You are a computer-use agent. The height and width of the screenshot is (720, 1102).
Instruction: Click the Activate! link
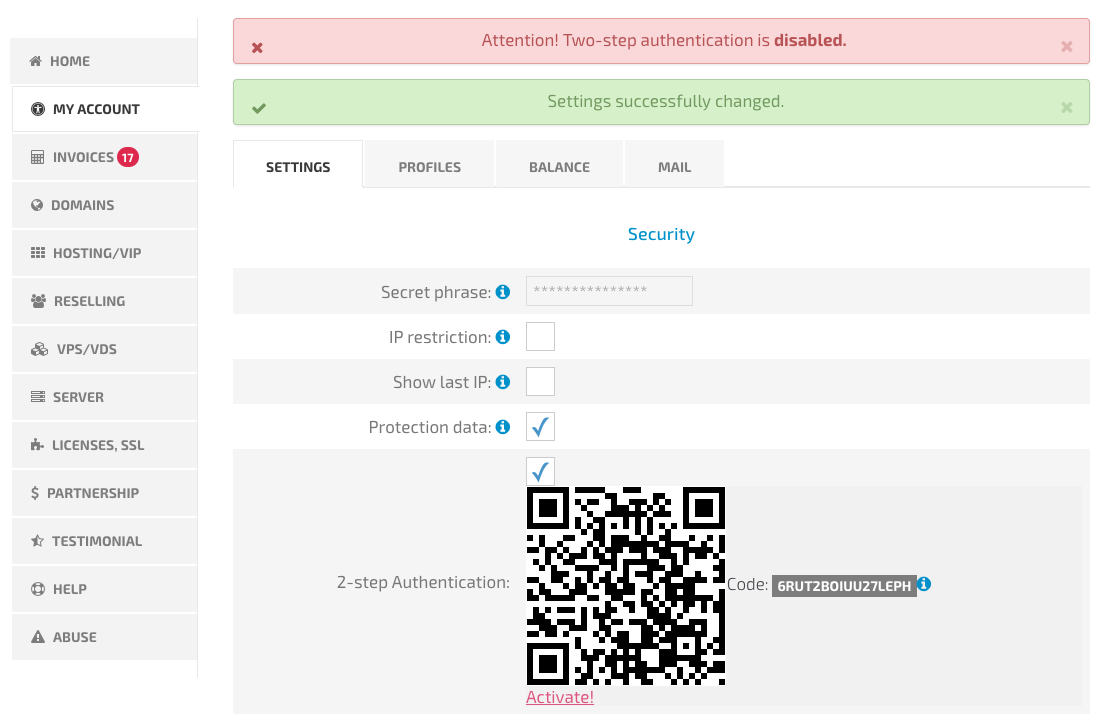(x=560, y=697)
